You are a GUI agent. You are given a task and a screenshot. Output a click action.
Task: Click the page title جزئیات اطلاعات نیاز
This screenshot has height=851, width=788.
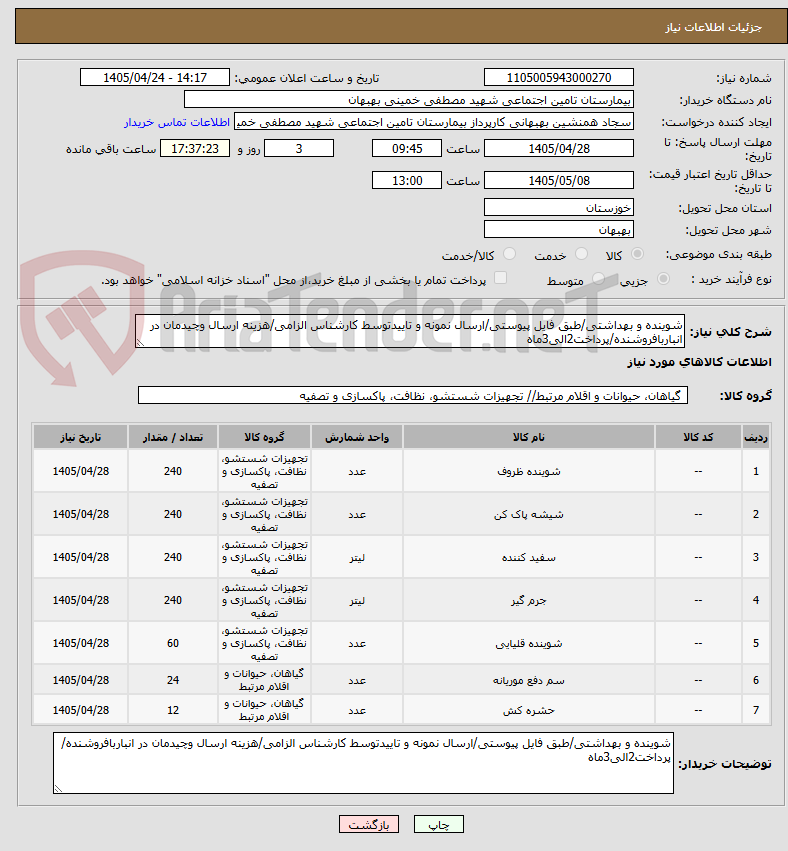714,27
